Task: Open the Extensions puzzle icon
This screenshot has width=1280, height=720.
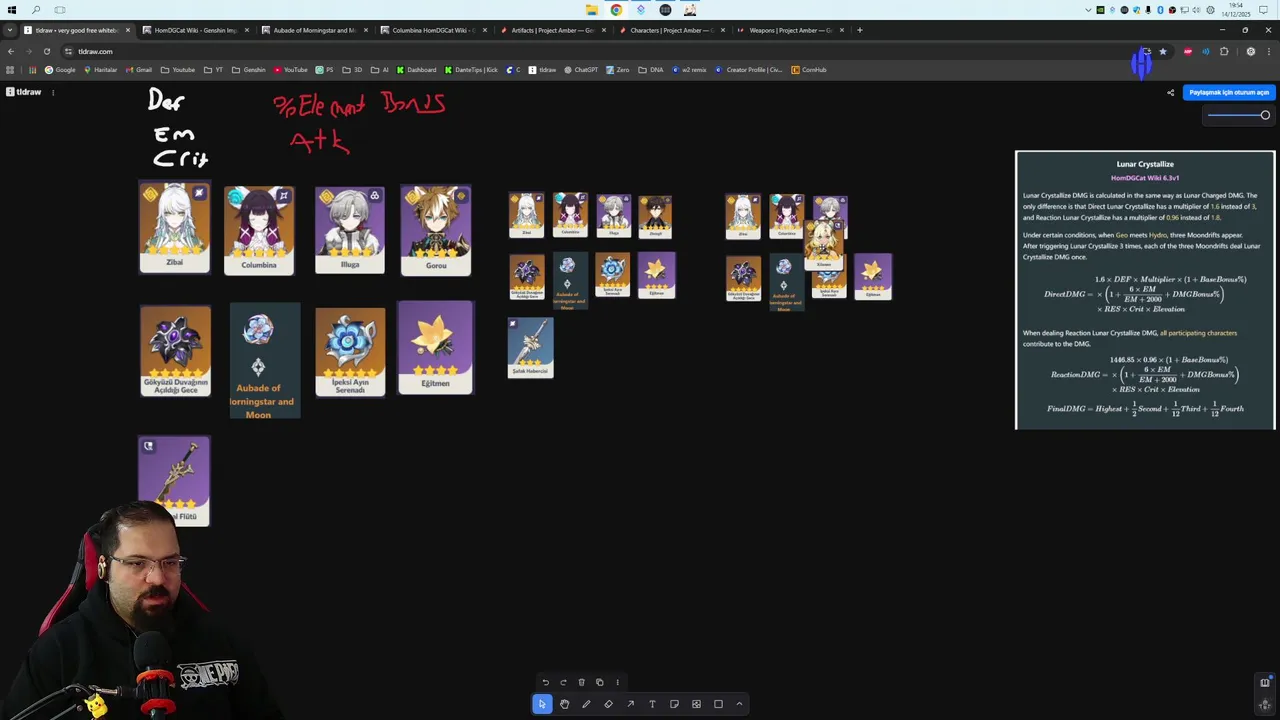Action: (1224, 51)
